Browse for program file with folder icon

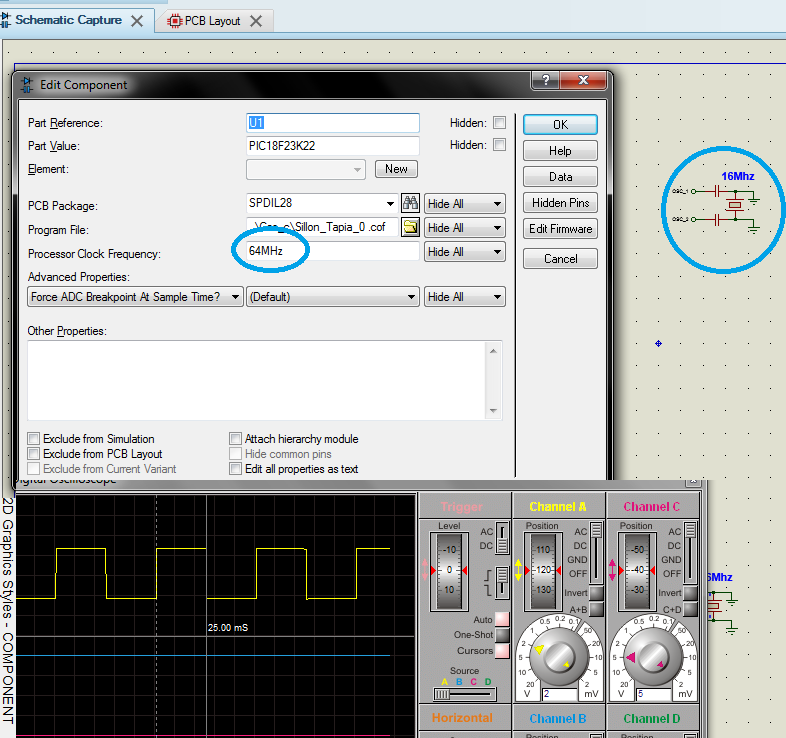click(411, 227)
